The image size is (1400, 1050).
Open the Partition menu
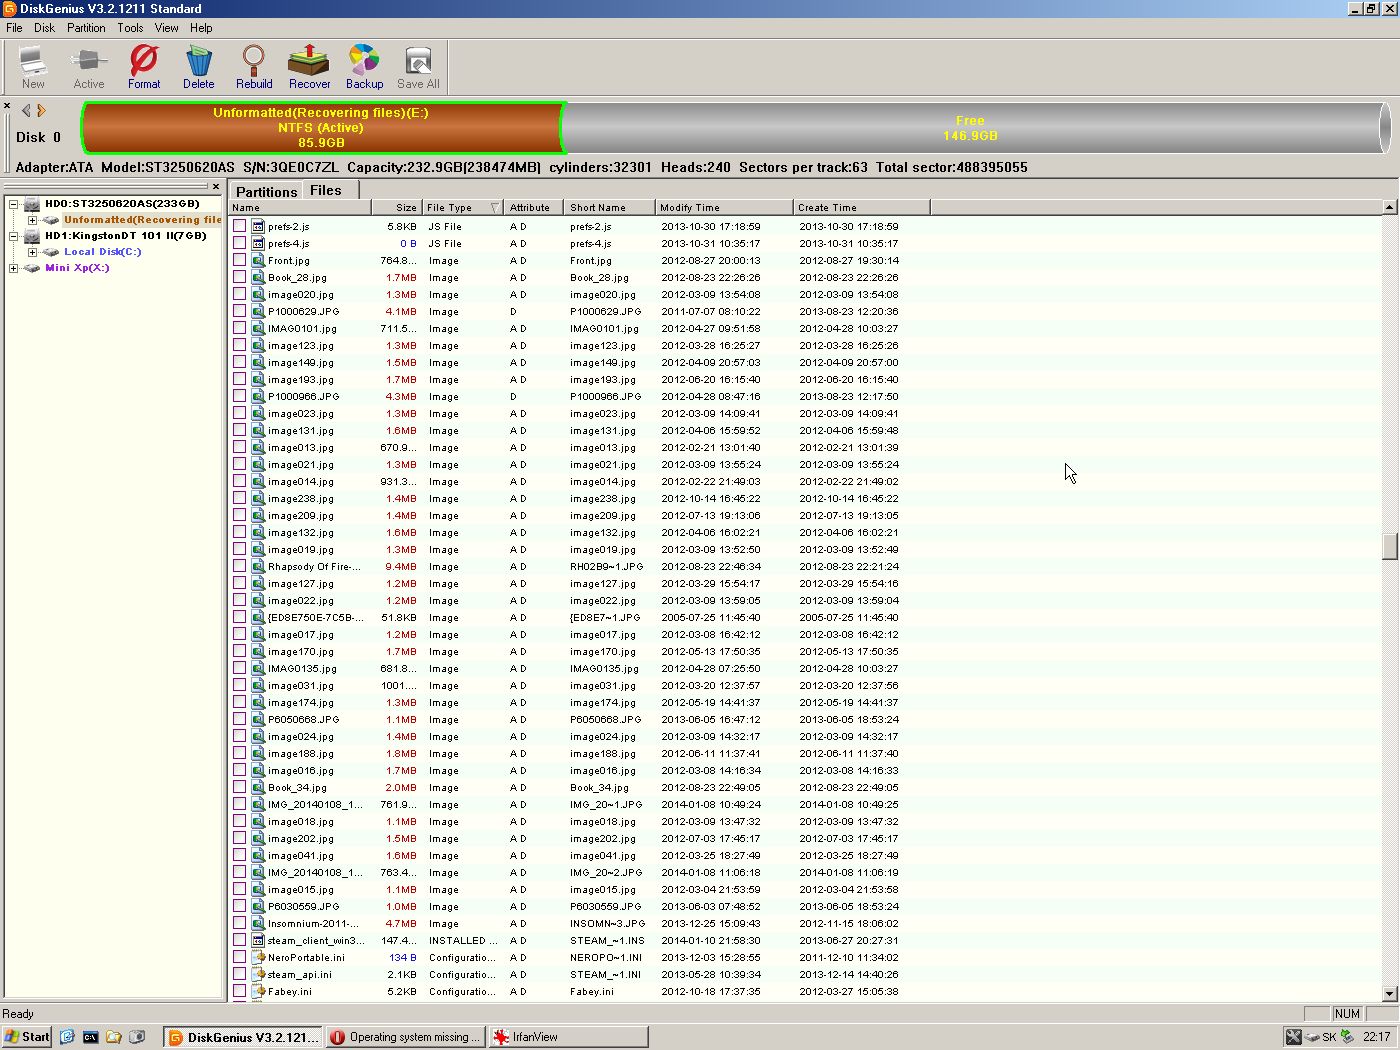[x=86, y=28]
